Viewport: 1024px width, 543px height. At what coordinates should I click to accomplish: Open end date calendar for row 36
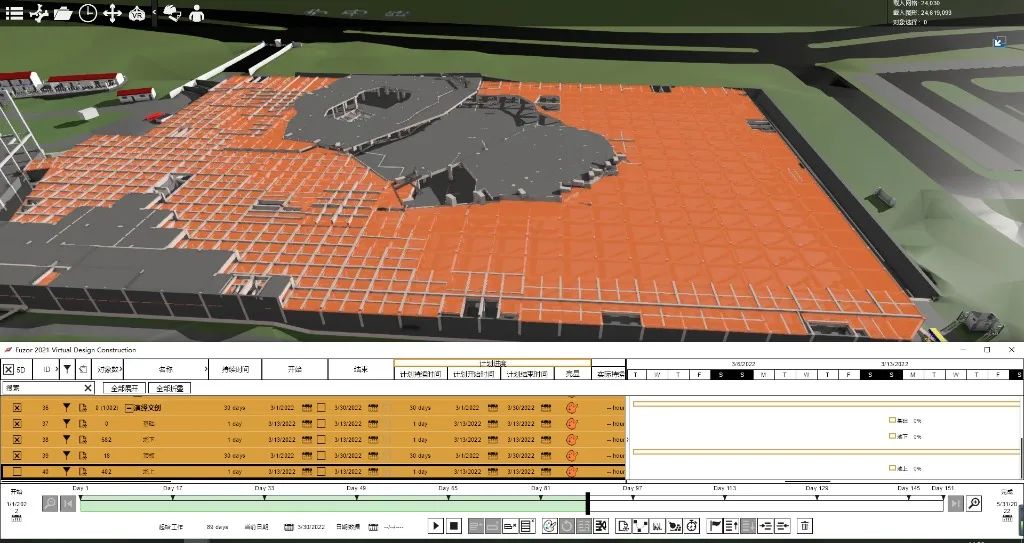tap(373, 408)
